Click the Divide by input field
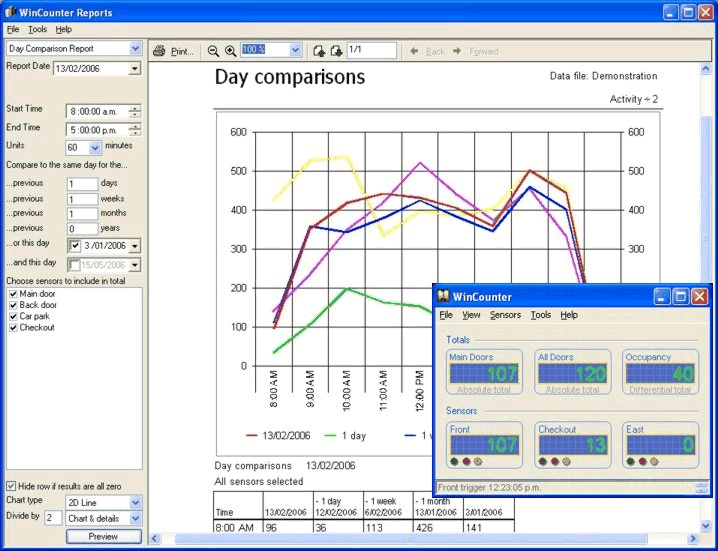Viewport: 718px width, 551px height. 53,518
